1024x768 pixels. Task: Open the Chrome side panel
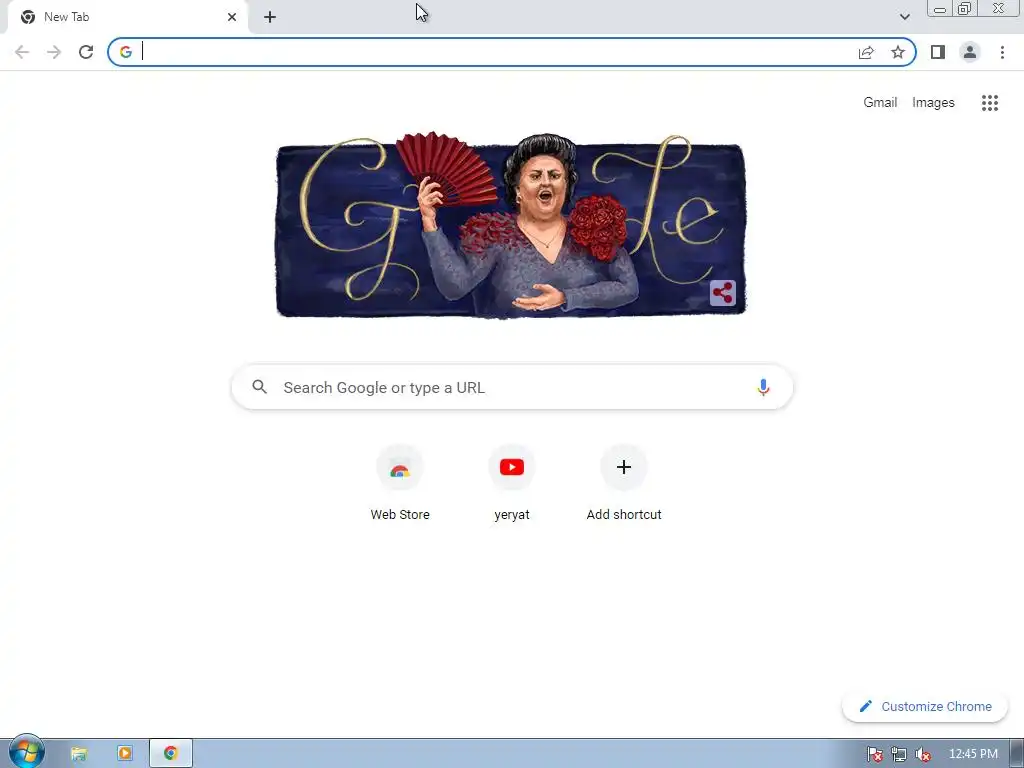938,52
